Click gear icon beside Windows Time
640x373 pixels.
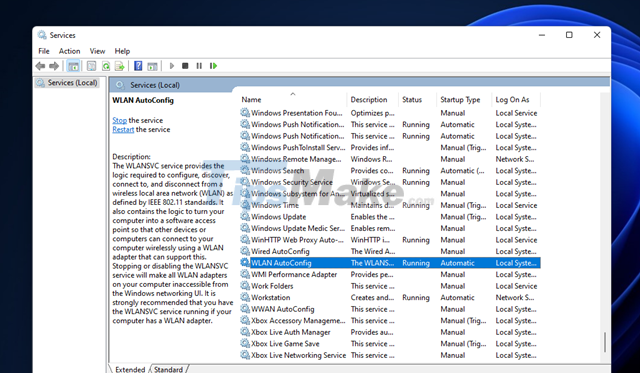pyautogui.click(x=245, y=205)
